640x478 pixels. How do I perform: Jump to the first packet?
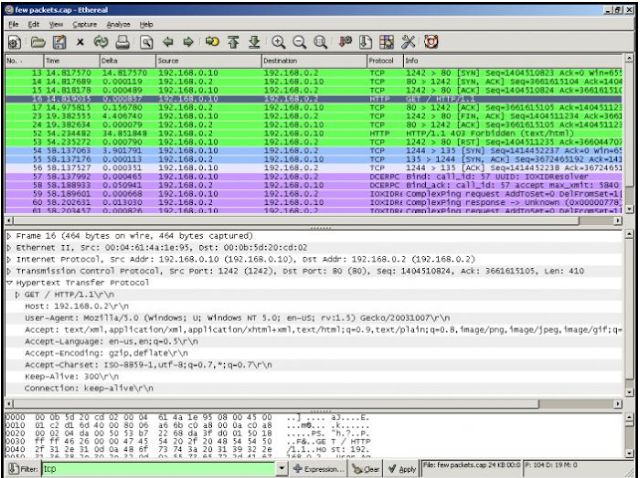click(233, 42)
